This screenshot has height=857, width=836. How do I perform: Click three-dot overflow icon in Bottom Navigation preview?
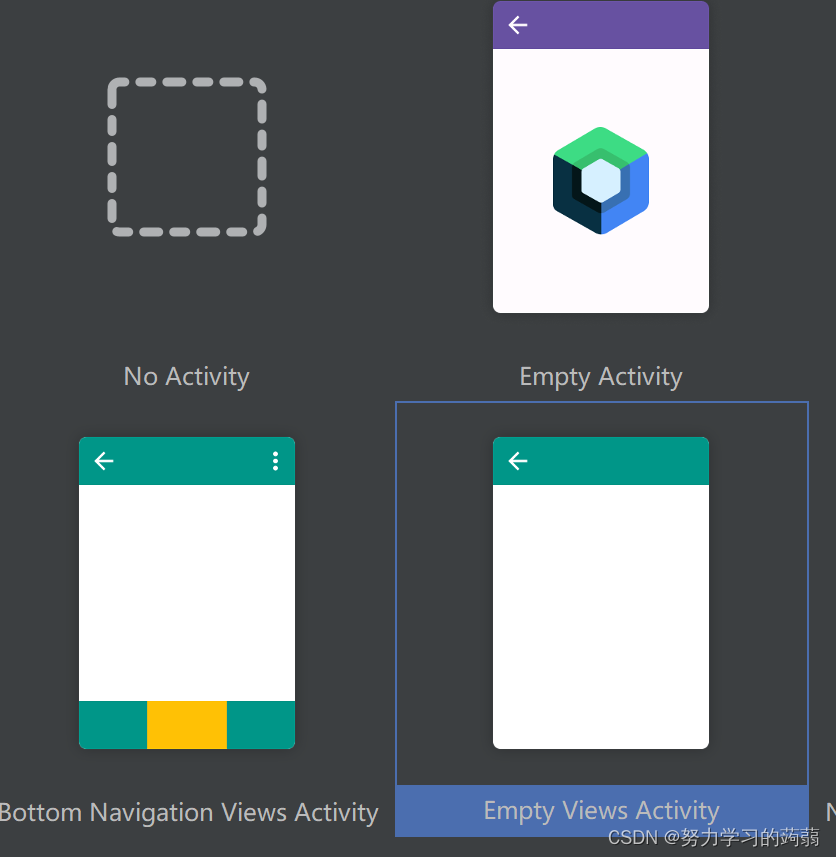click(x=275, y=461)
